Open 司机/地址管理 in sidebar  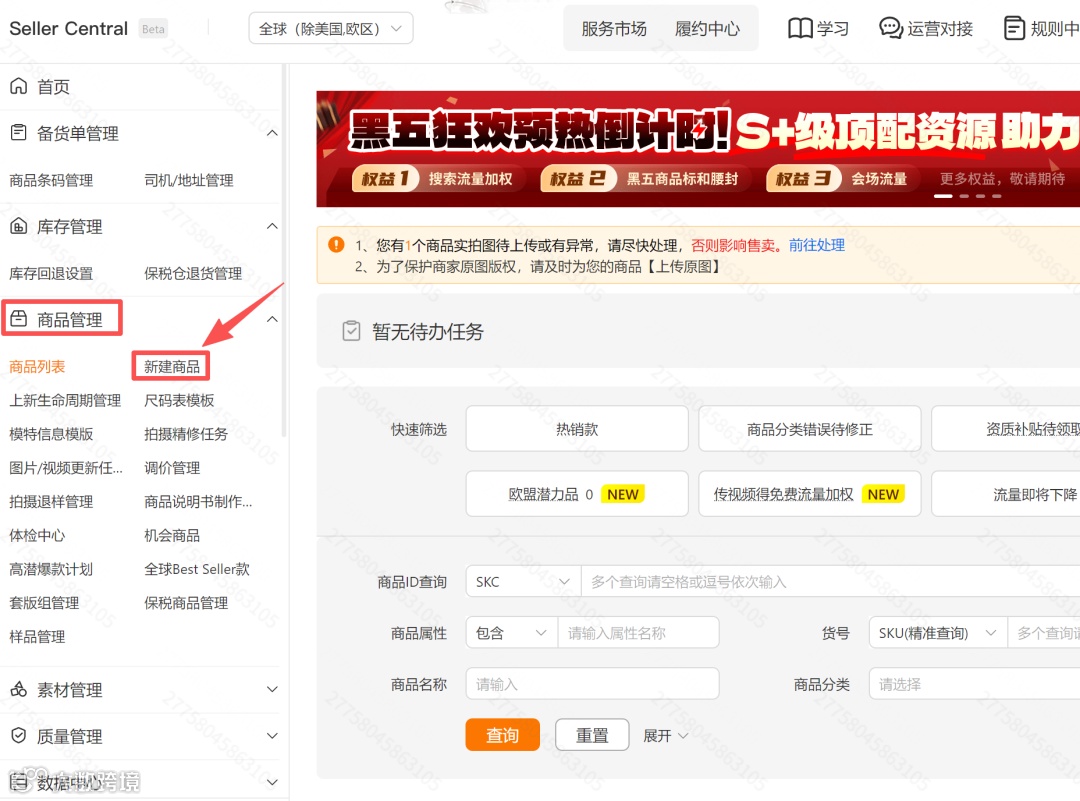click(x=189, y=180)
